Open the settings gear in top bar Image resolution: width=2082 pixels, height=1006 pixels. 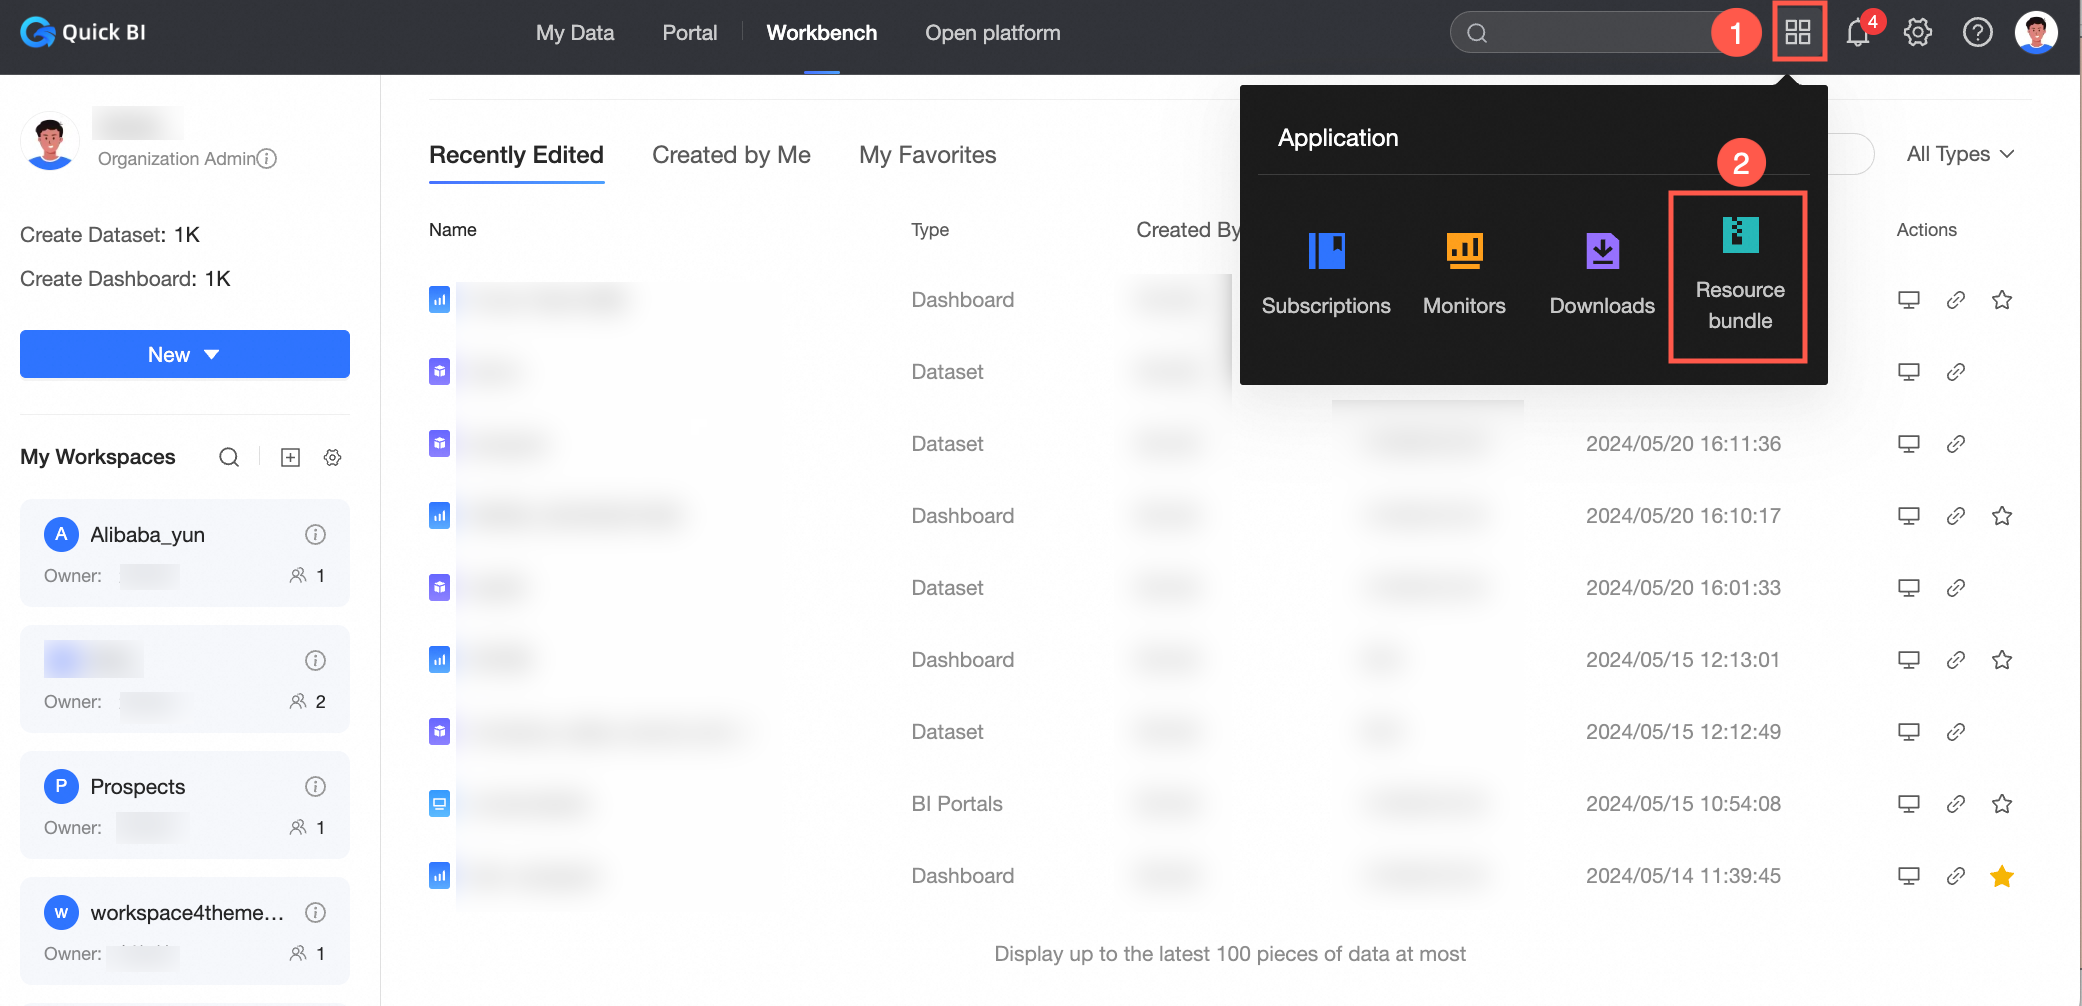(x=1917, y=33)
